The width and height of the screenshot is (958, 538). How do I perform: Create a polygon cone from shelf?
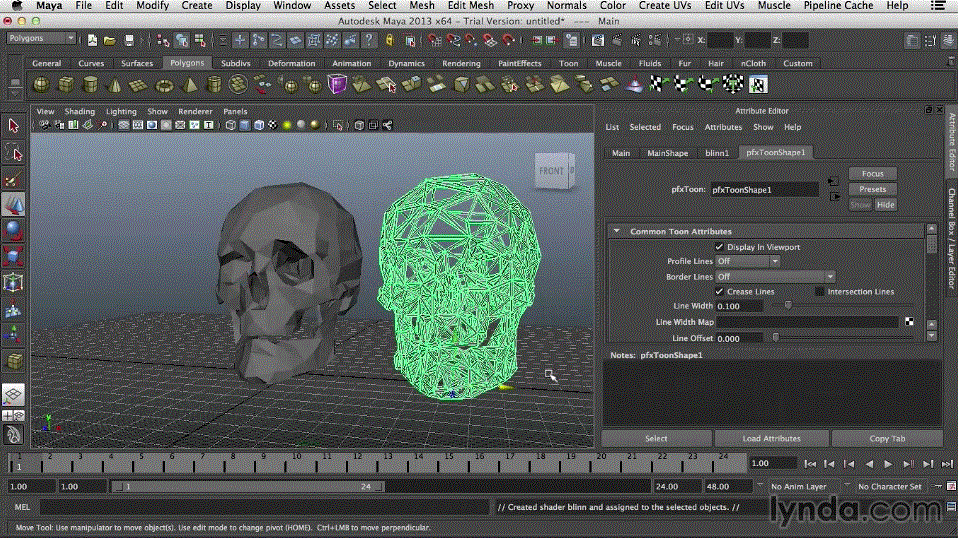[x=115, y=84]
